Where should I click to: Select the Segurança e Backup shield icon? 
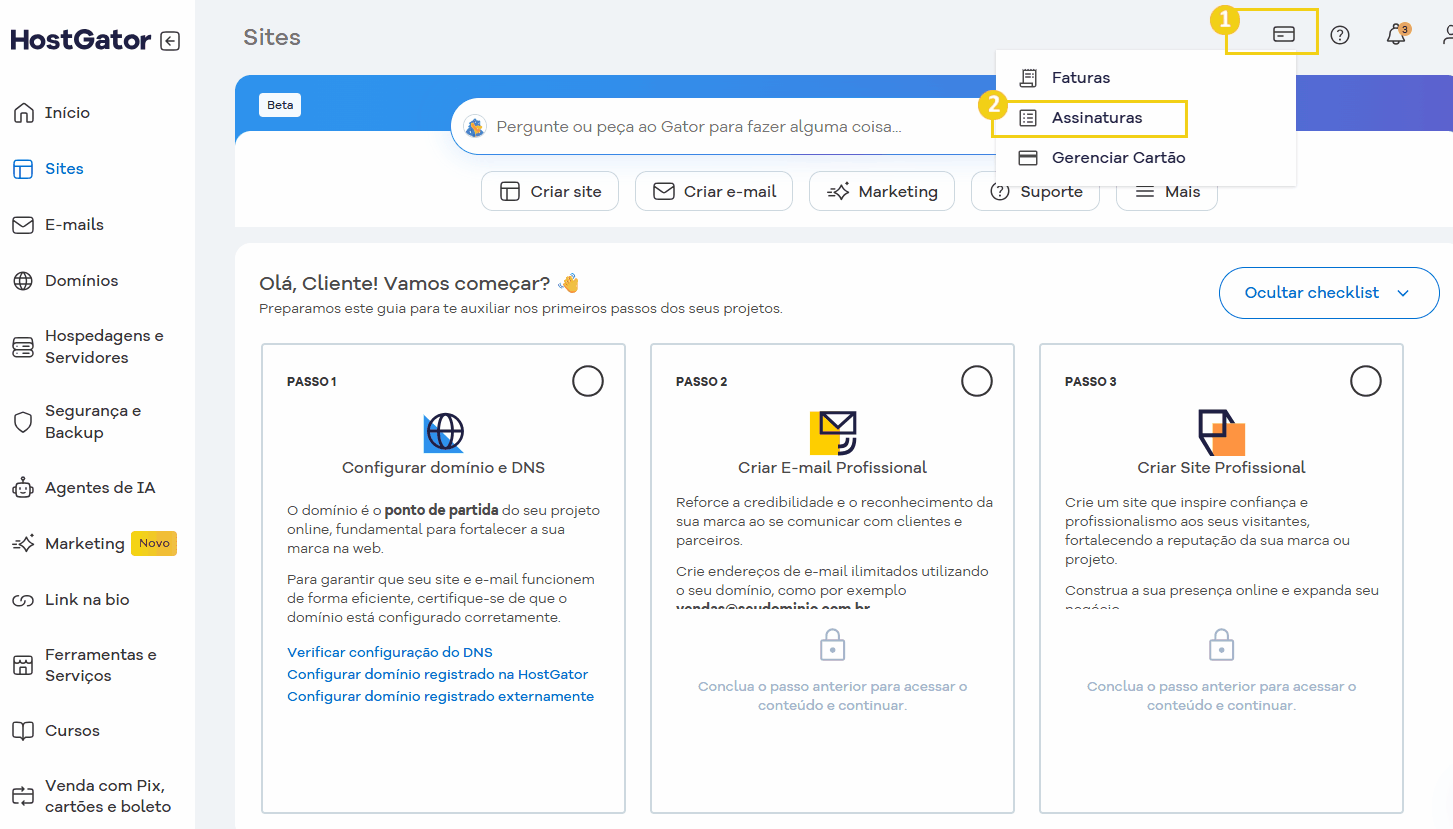(22, 422)
